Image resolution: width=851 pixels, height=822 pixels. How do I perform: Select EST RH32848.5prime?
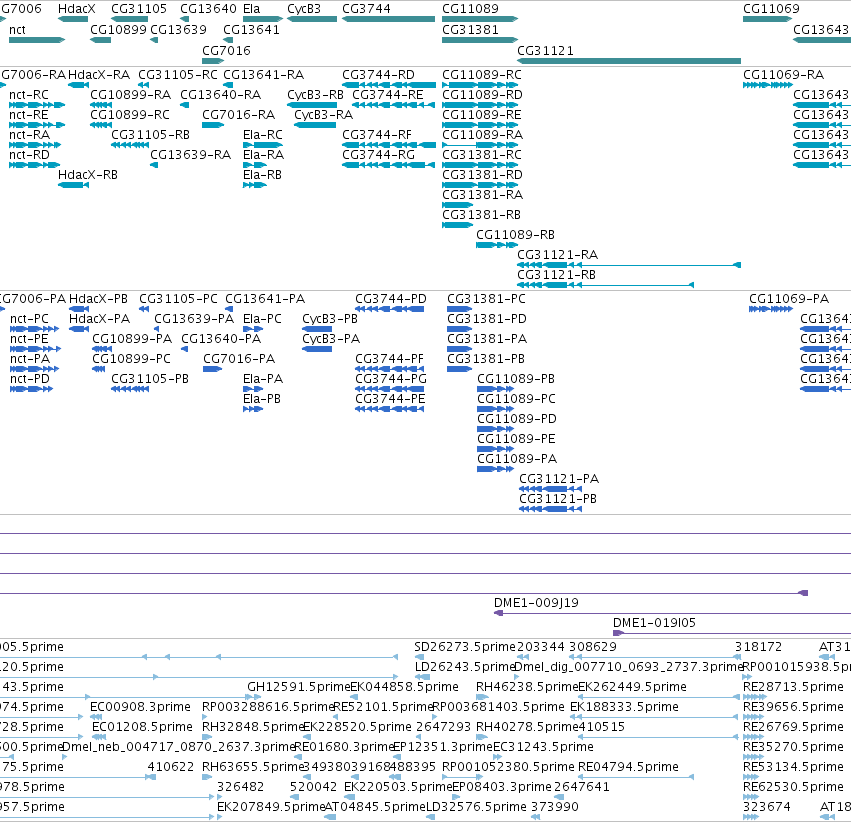coord(253,727)
